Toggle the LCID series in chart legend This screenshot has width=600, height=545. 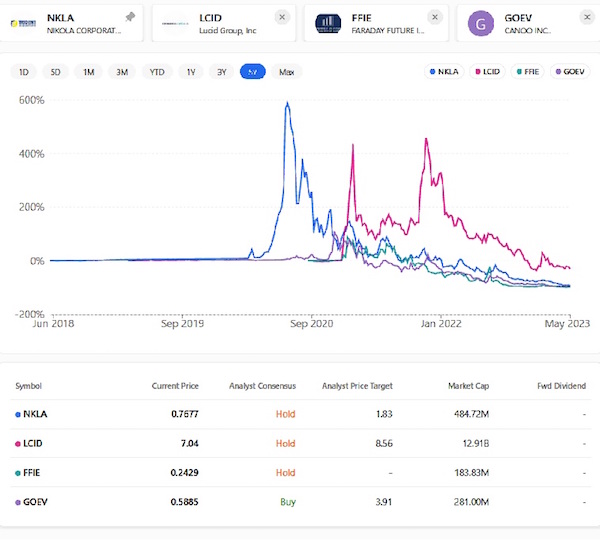[488, 72]
